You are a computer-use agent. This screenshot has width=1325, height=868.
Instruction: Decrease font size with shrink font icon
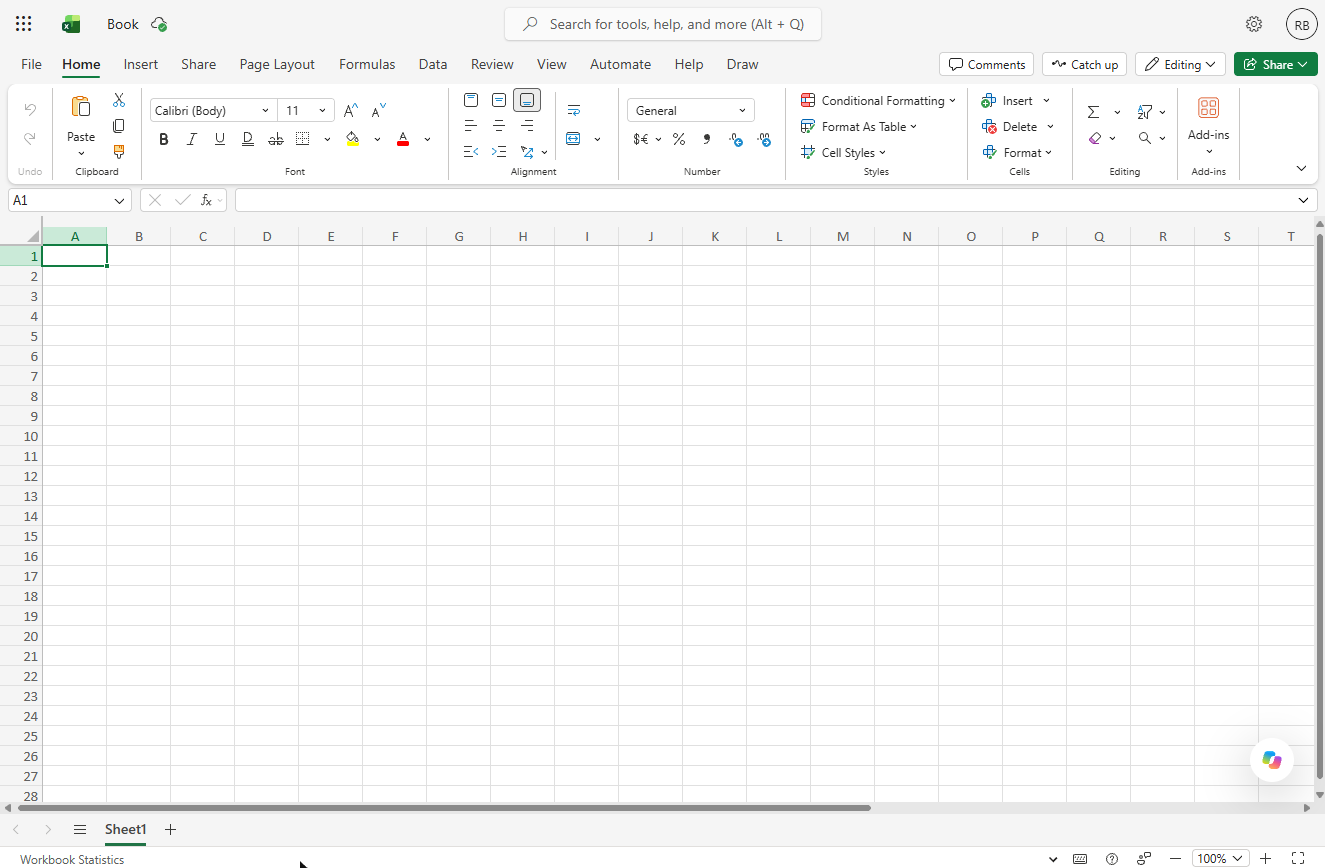379,110
